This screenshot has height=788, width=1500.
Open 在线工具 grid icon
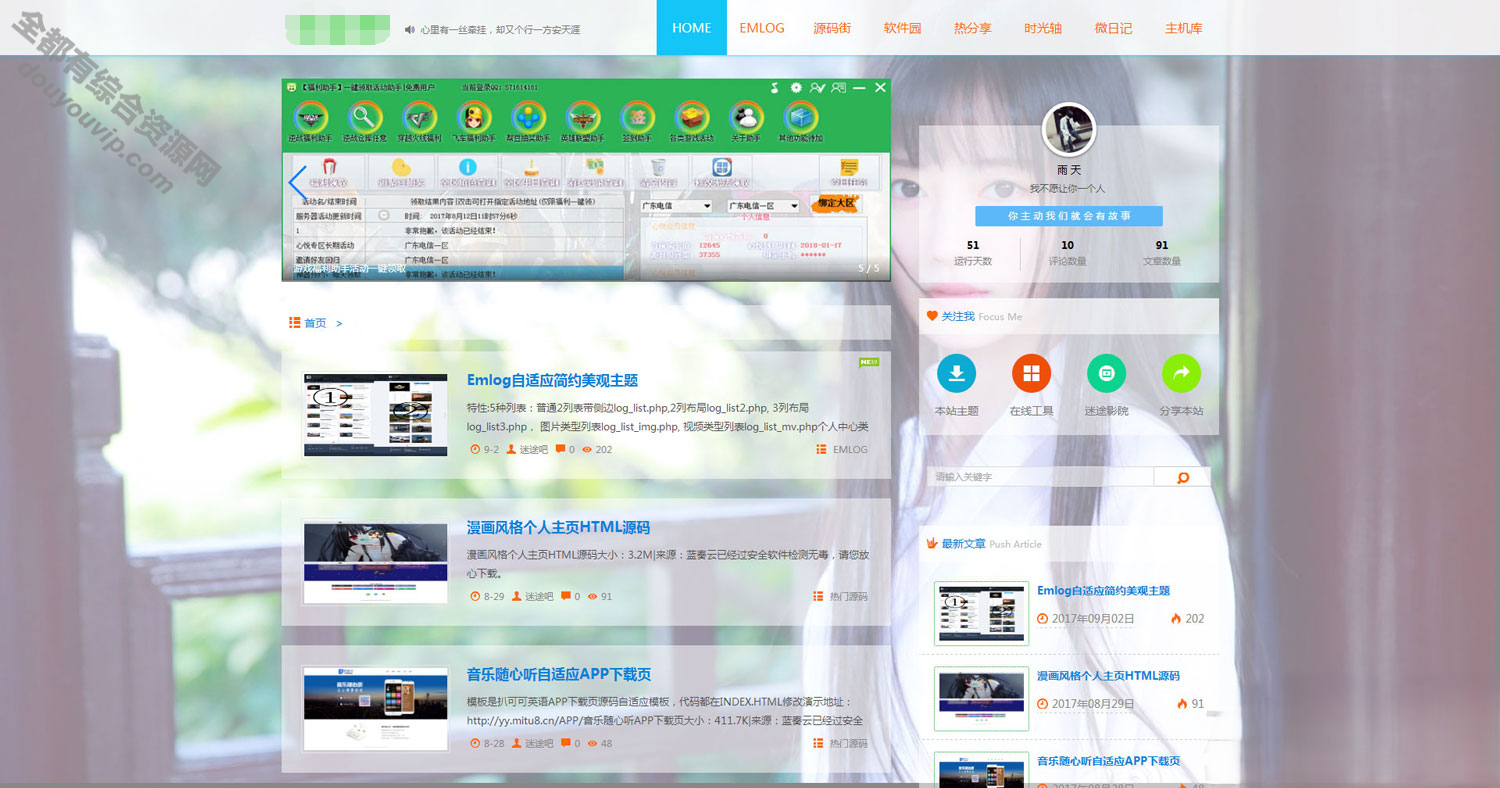[x=1031, y=373]
